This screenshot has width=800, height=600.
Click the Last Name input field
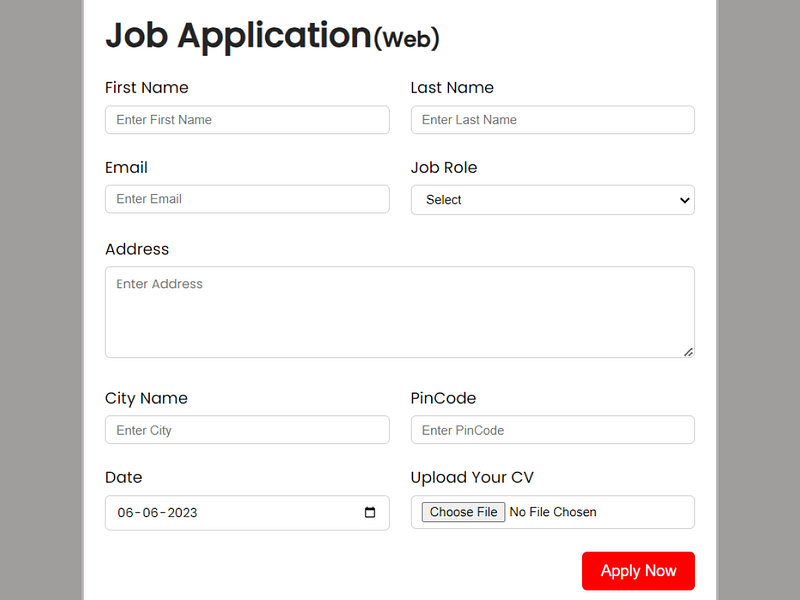[552, 119]
